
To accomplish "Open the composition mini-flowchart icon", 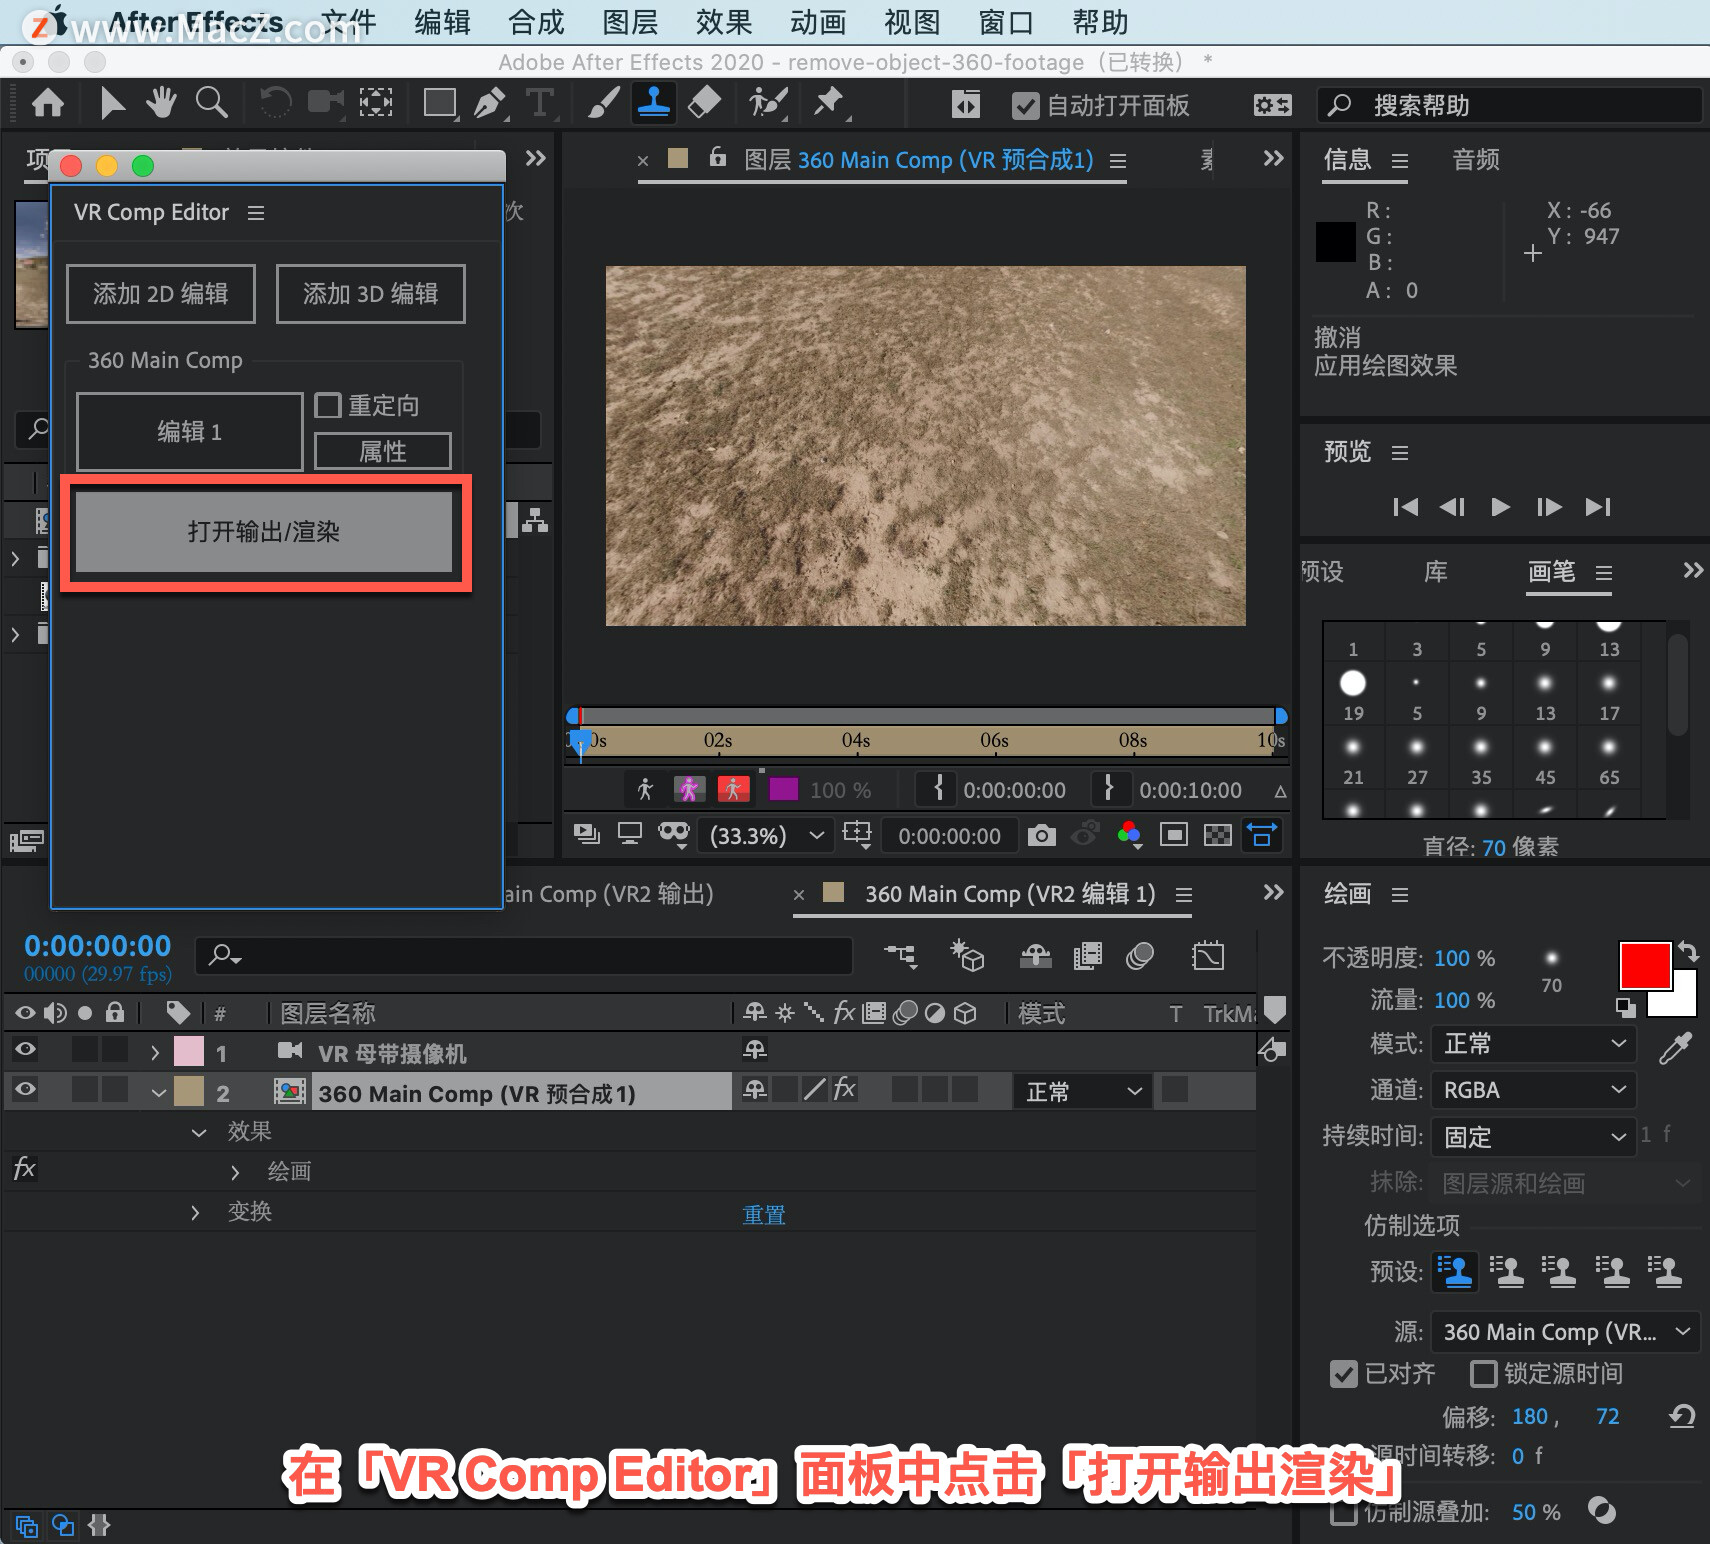I will pyautogui.click(x=900, y=957).
